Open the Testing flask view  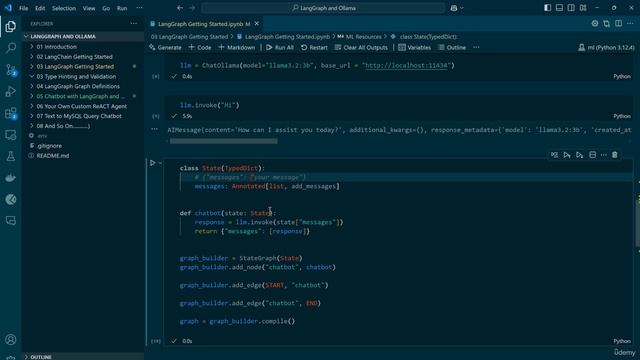pyautogui.click(x=11, y=156)
